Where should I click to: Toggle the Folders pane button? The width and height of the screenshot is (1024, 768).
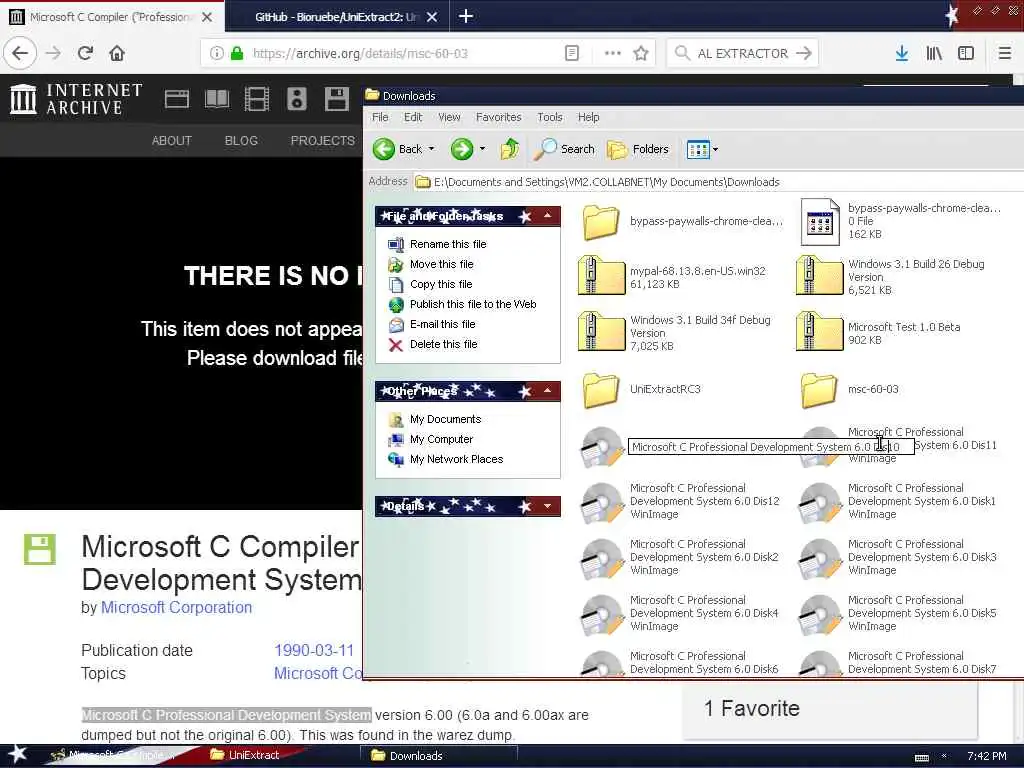638,149
